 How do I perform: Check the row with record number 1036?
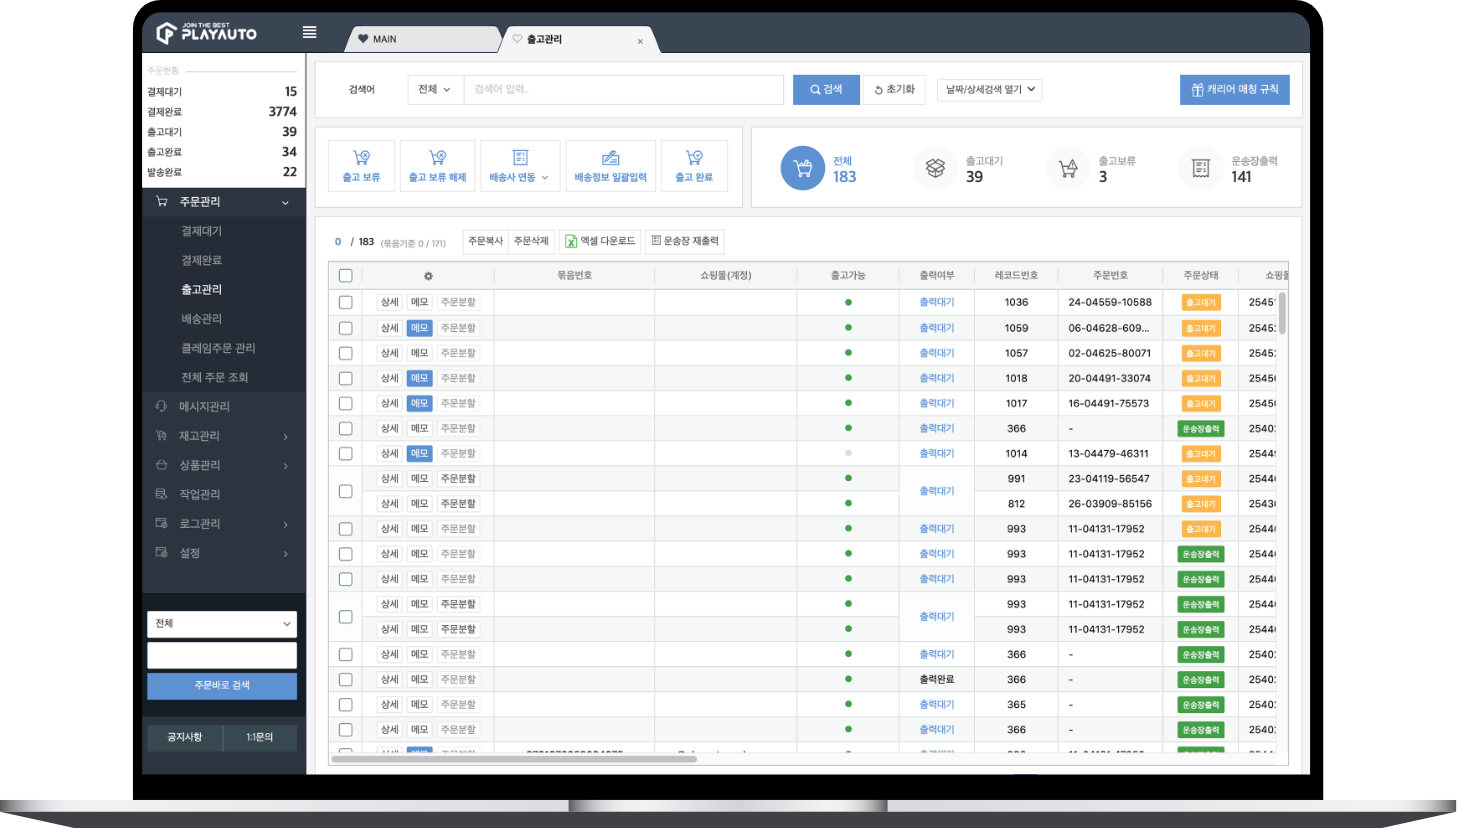click(346, 302)
